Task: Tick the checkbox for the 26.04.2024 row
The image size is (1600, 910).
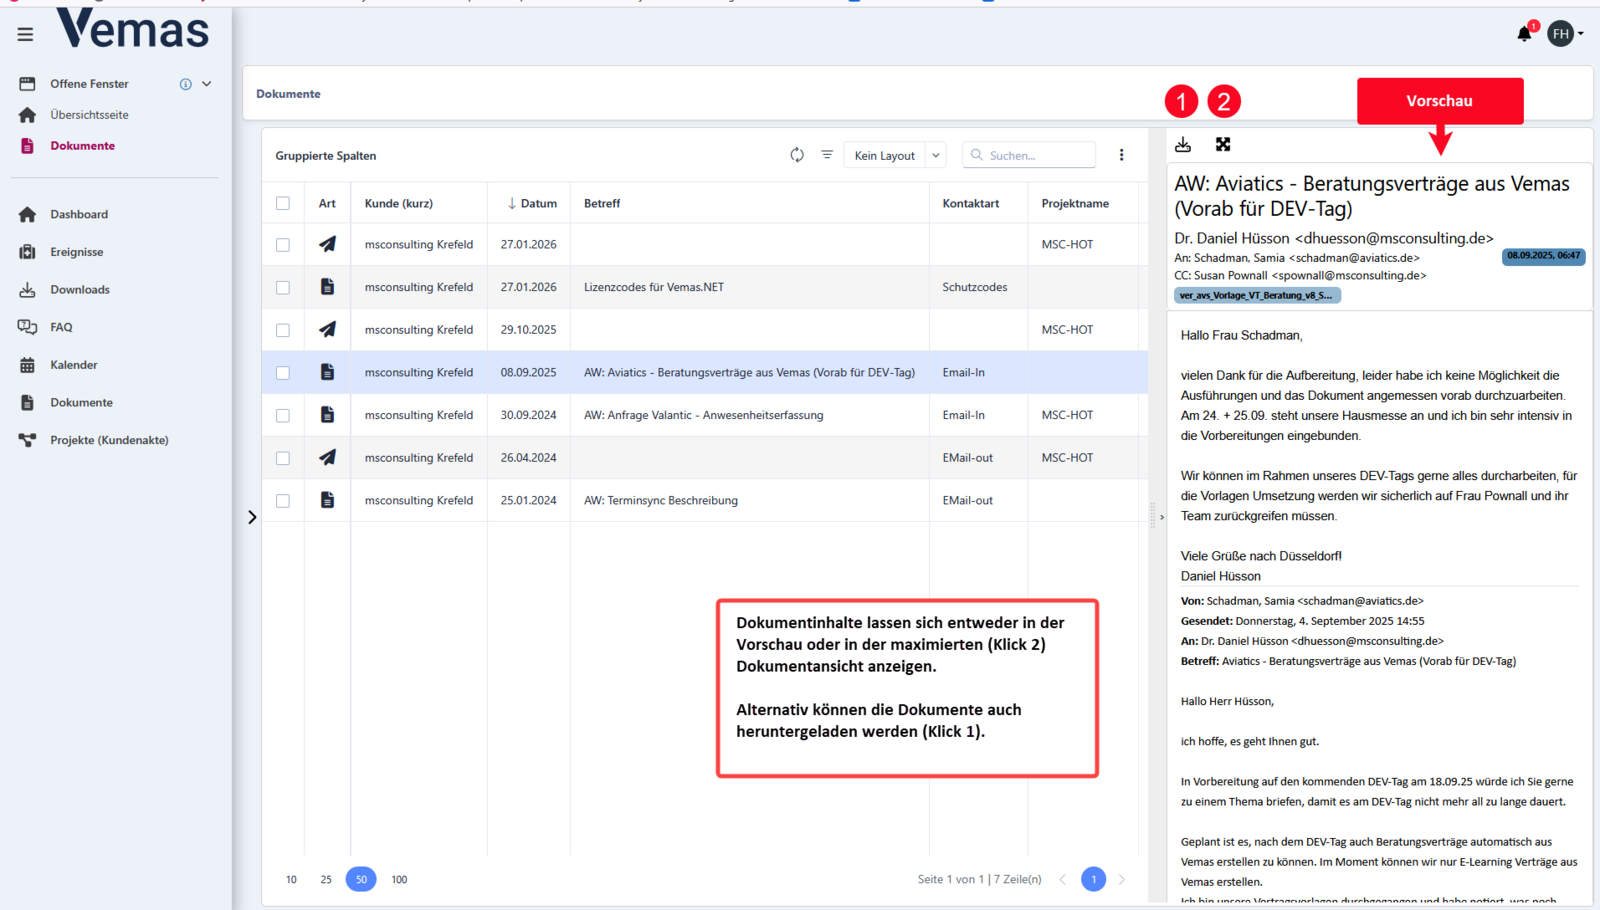Action: click(283, 458)
